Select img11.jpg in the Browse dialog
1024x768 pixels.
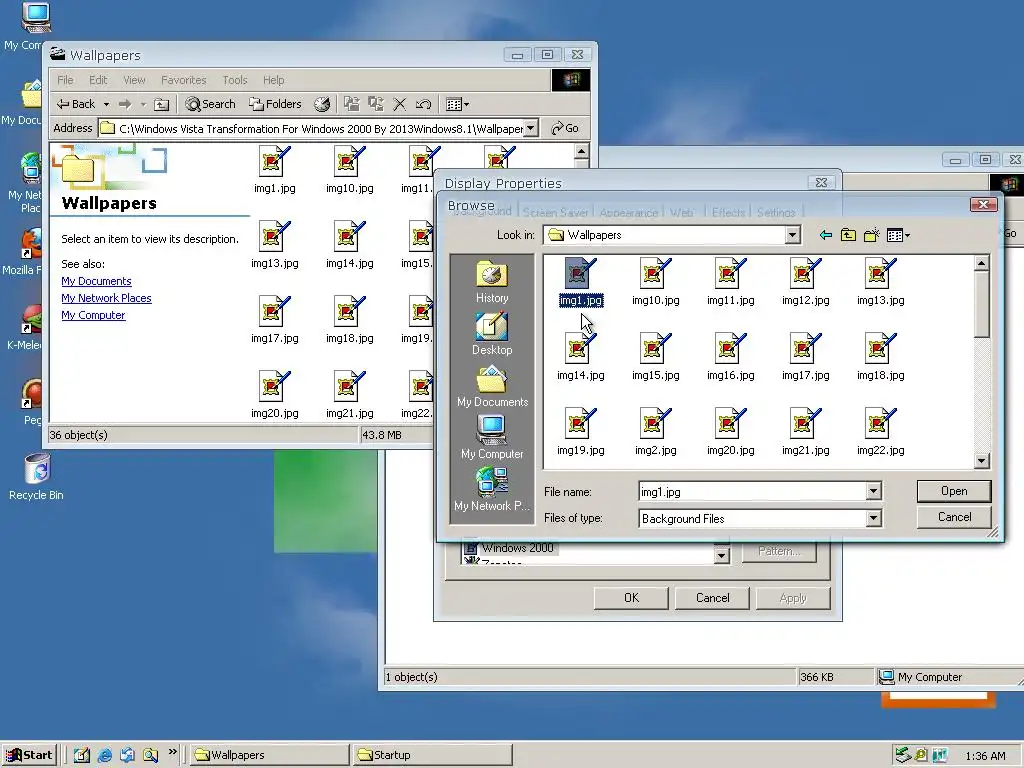[731, 283]
